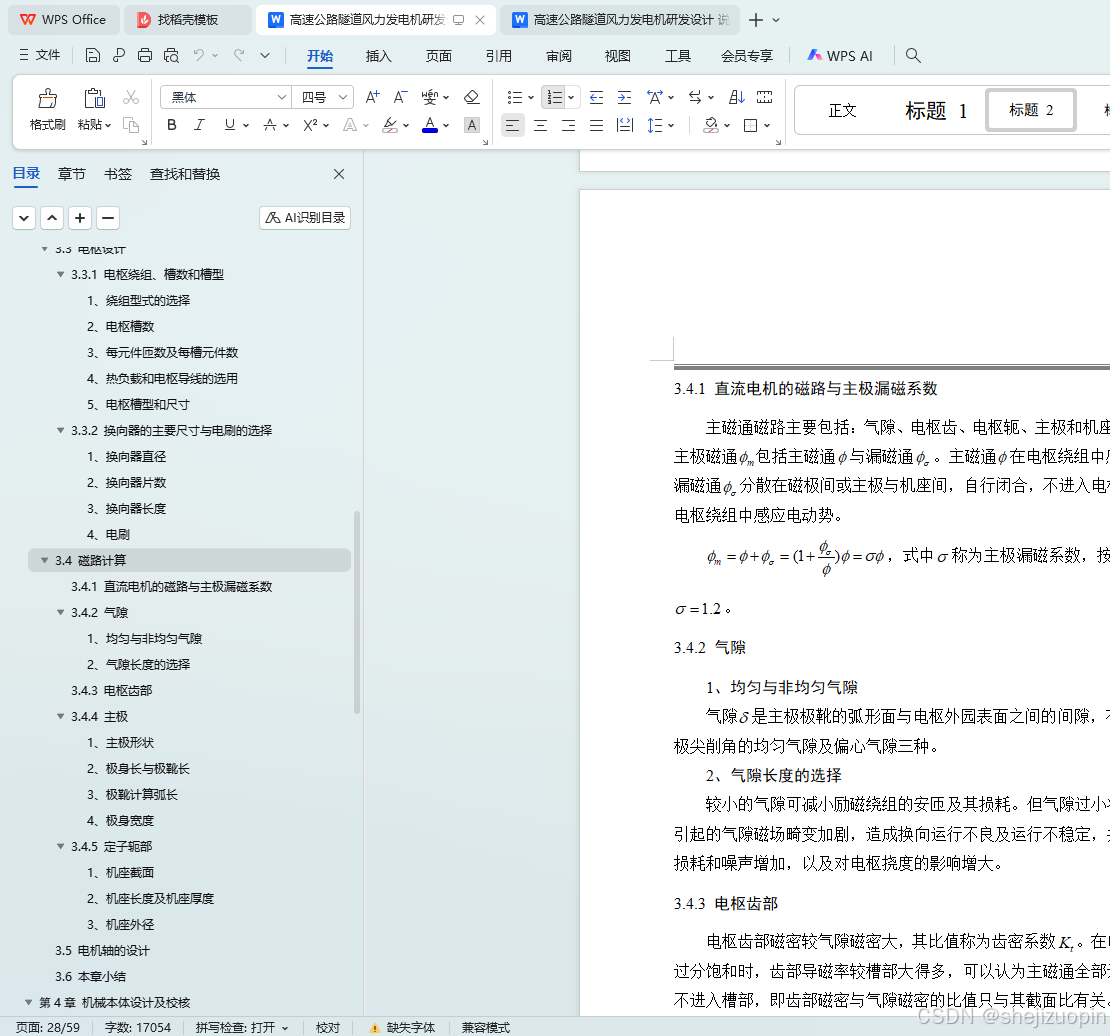Click the outline pane vertical scrollbar
The image size is (1110, 1036).
point(357,612)
